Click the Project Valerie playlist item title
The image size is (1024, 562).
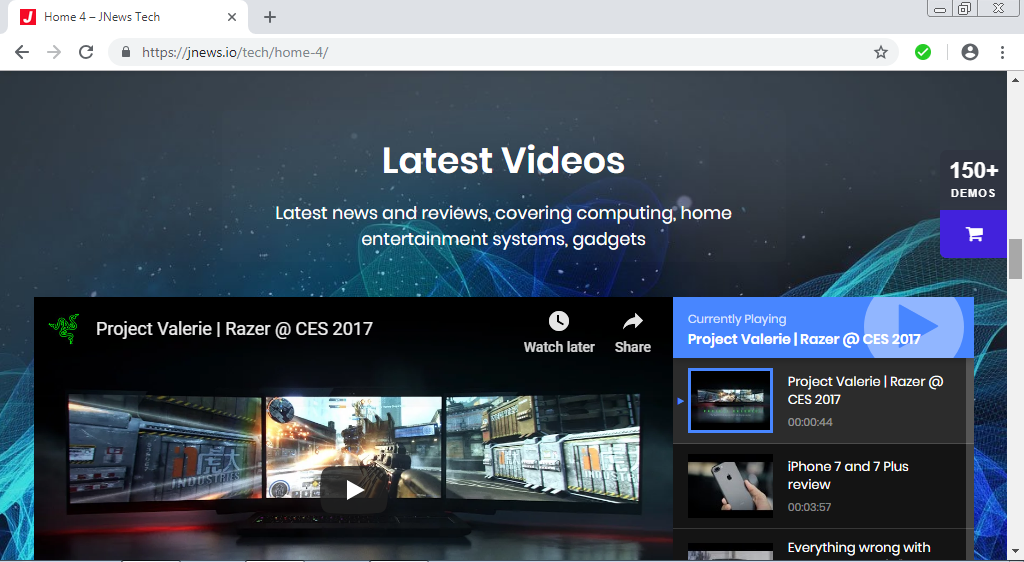[x=865, y=390]
